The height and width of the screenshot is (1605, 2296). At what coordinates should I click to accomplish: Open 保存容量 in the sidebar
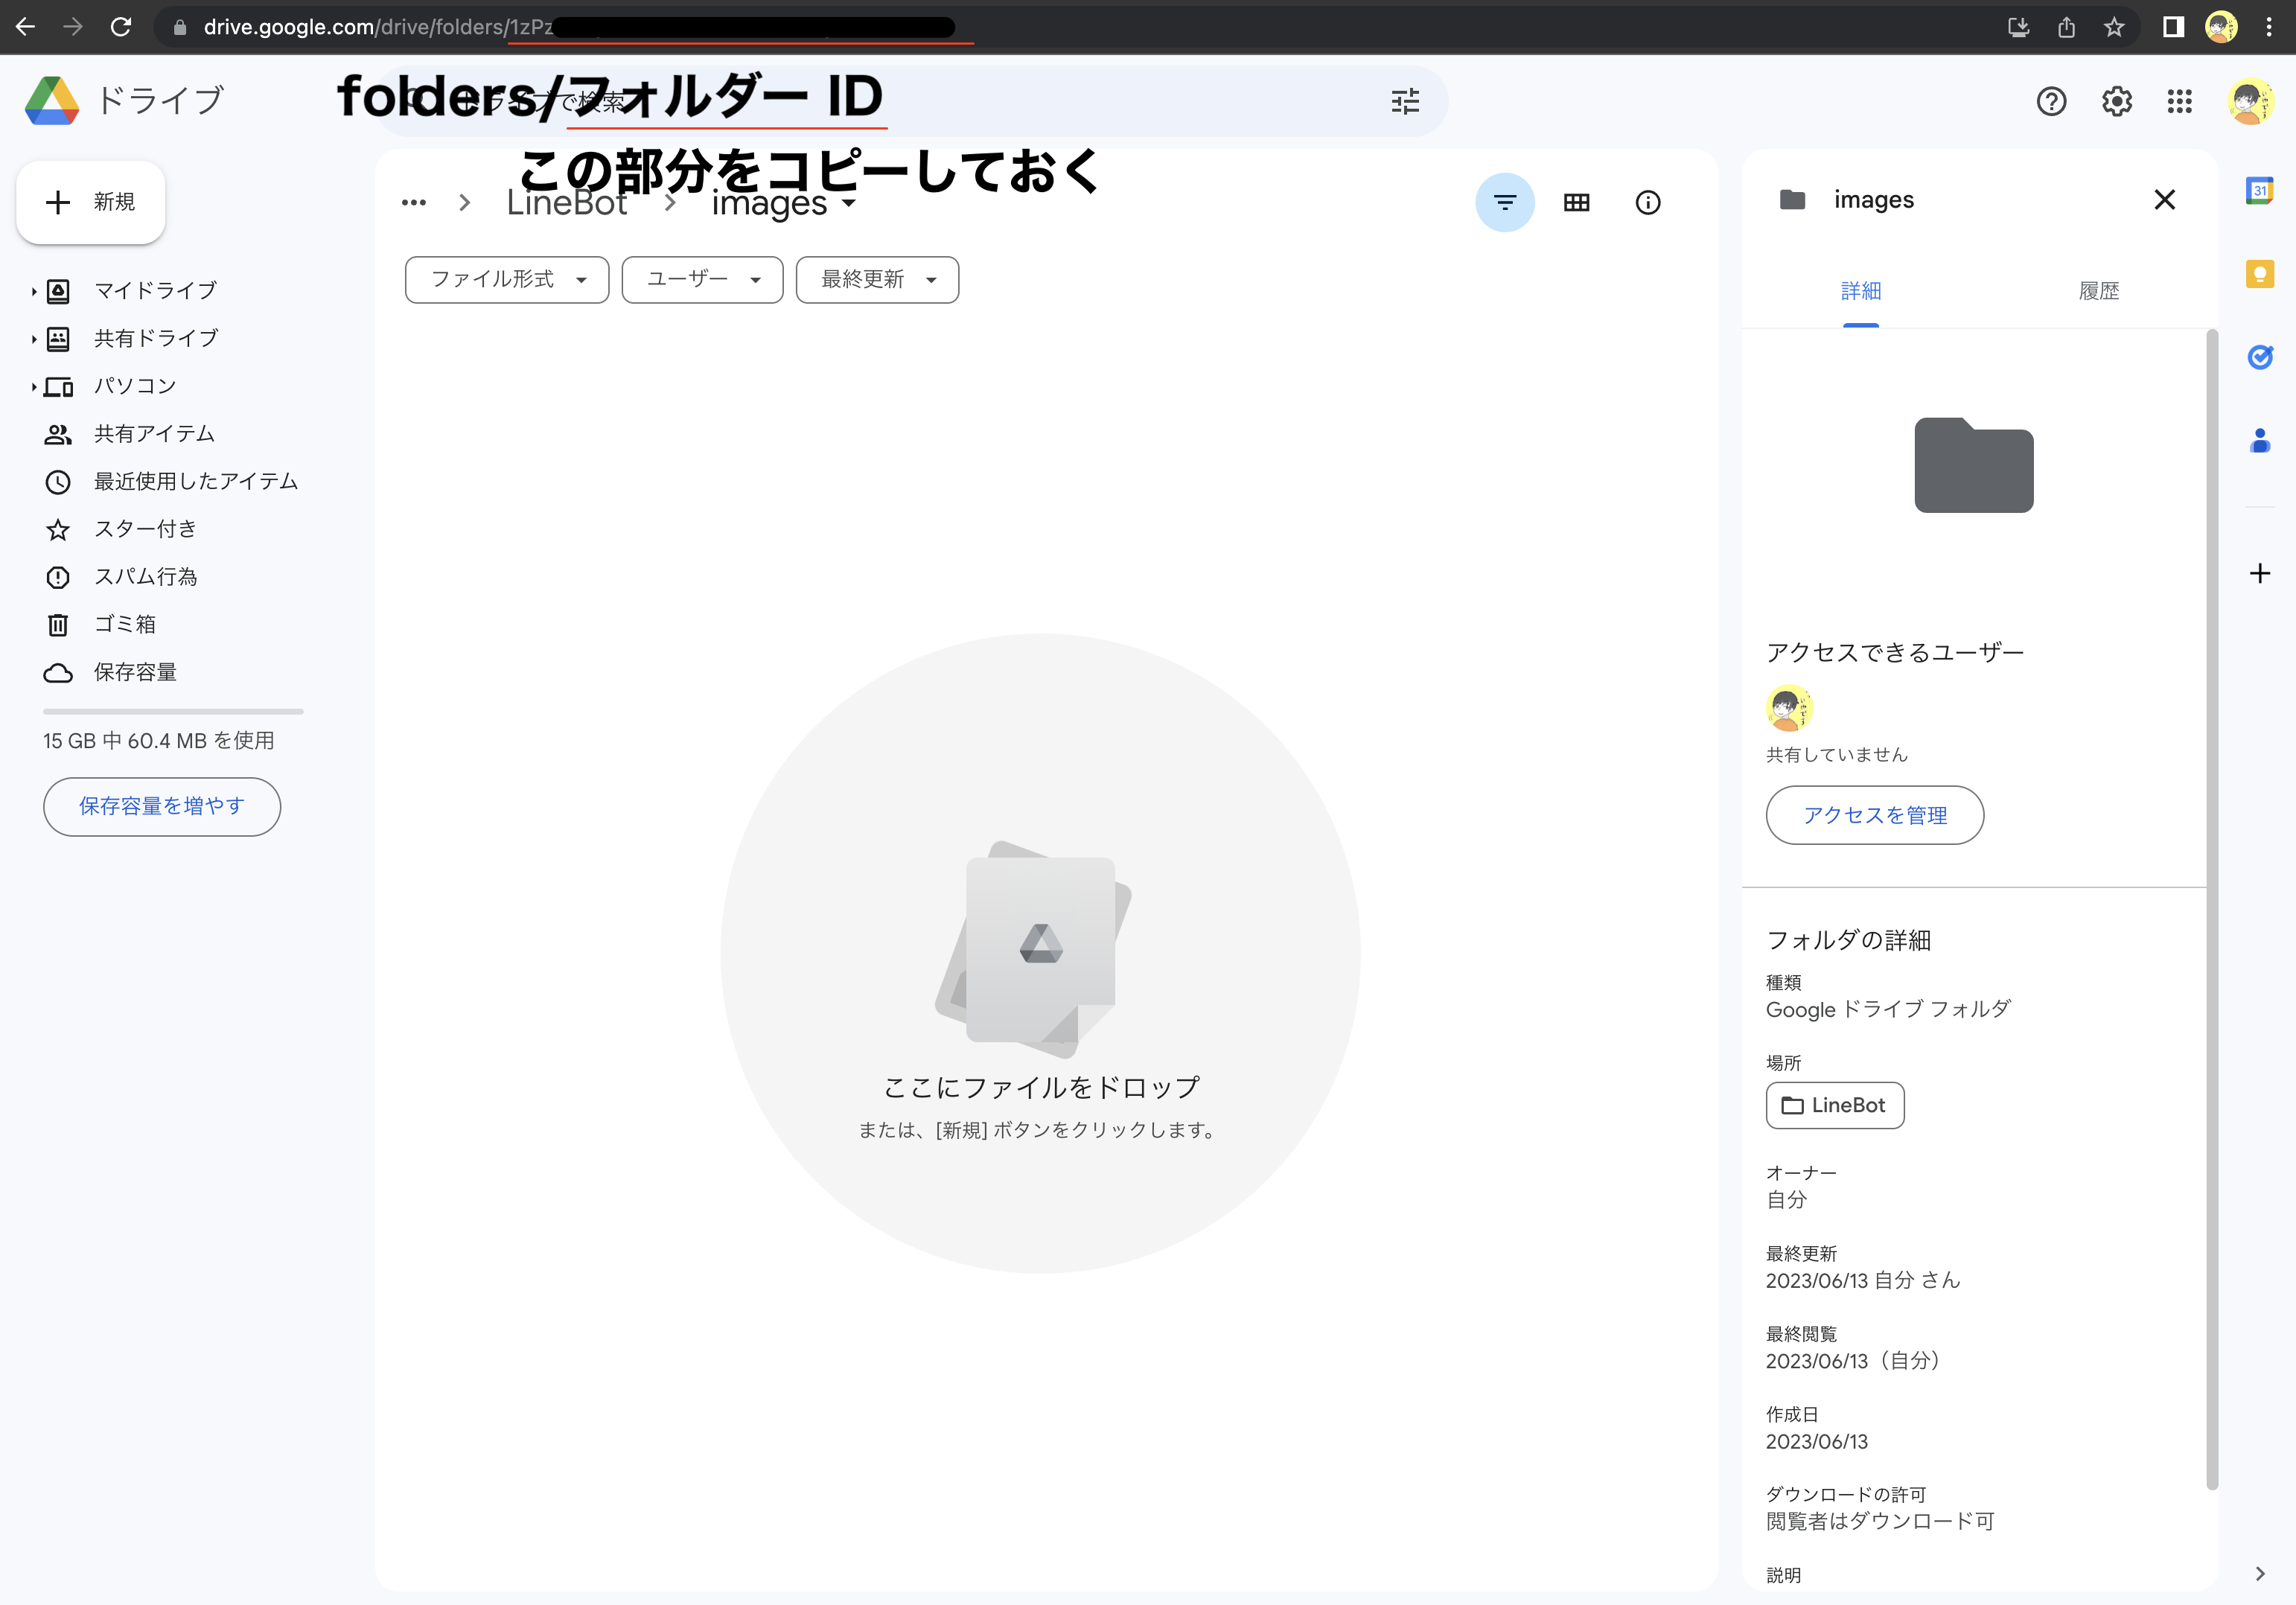tap(136, 673)
